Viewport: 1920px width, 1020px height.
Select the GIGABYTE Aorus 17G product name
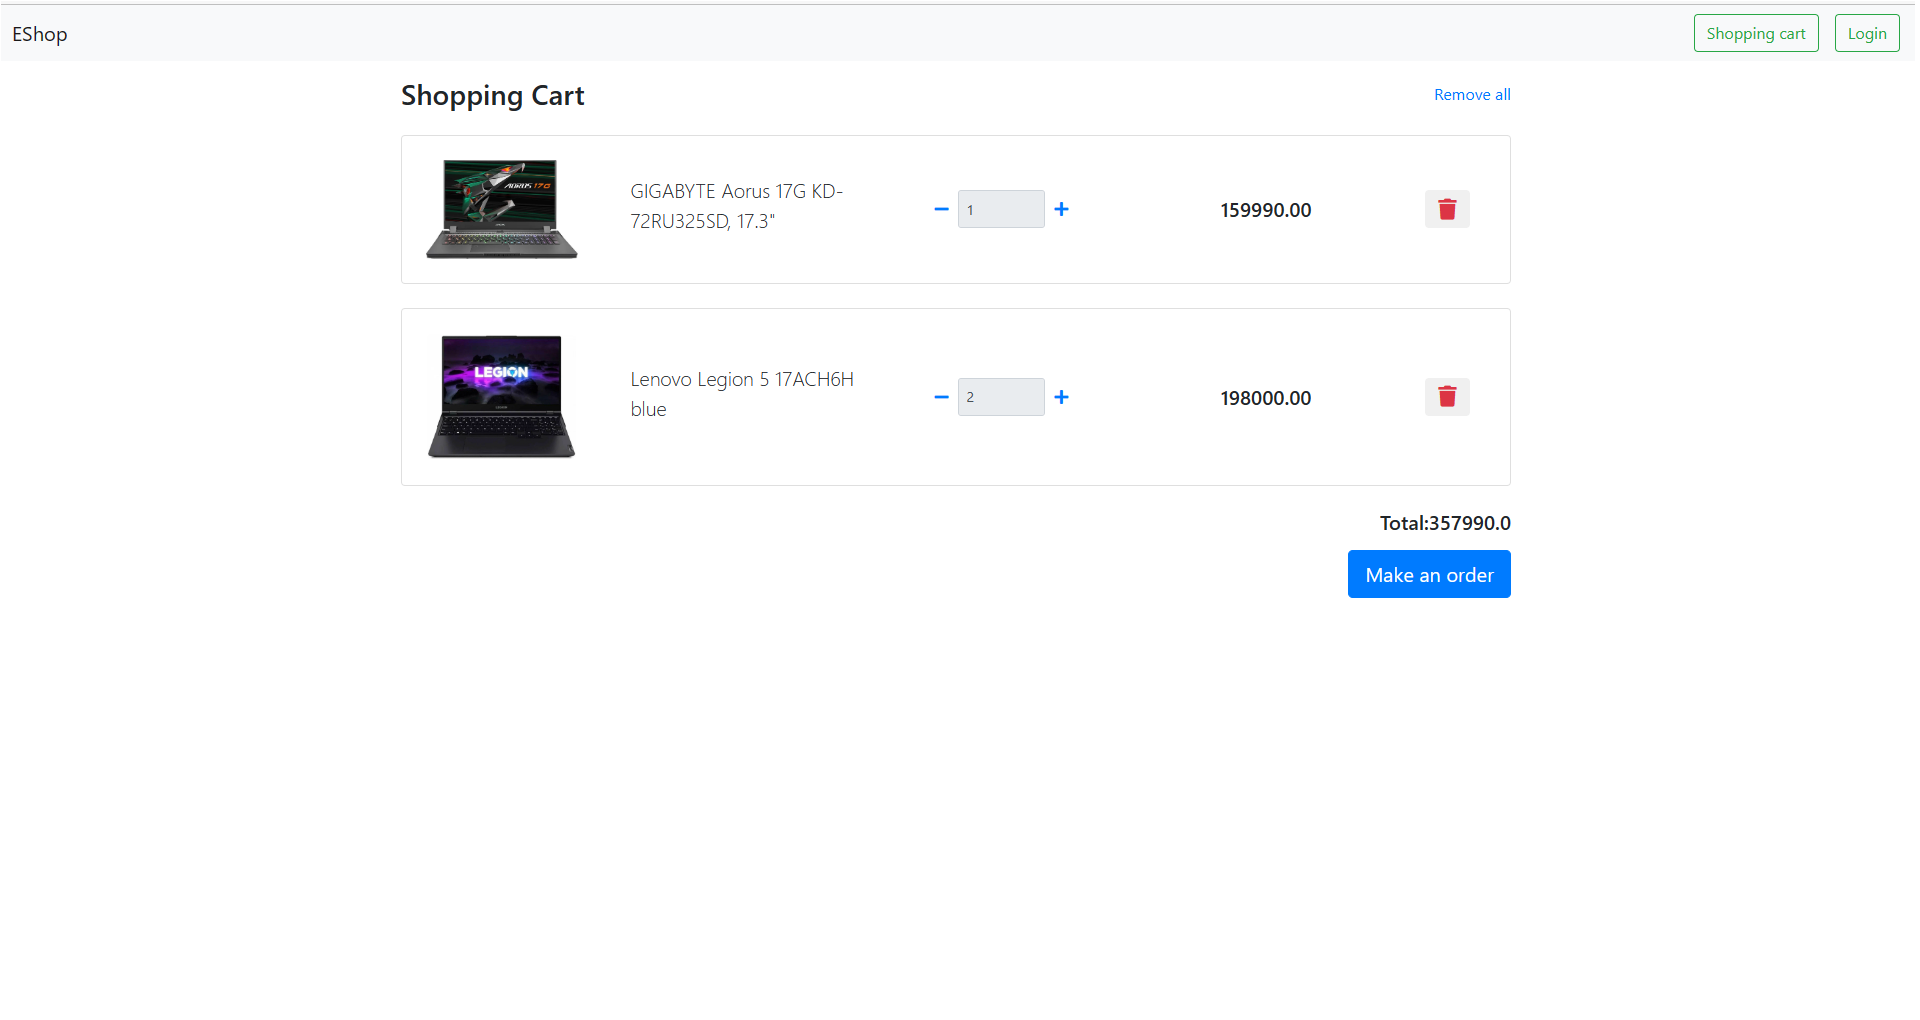tap(737, 206)
